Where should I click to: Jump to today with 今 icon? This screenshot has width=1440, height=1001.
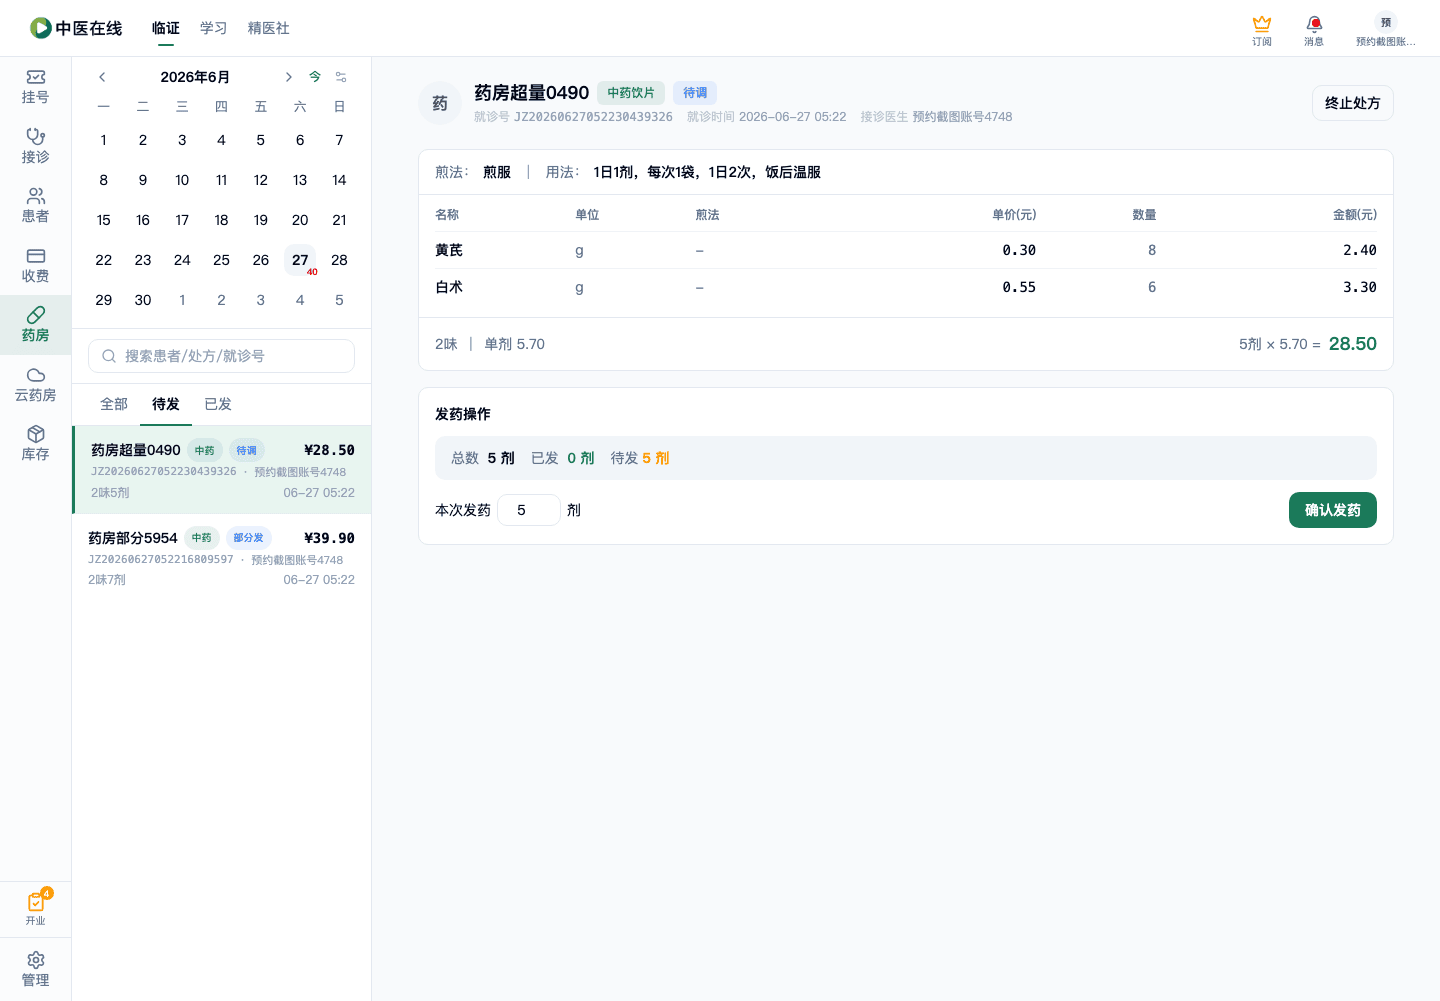(x=315, y=77)
